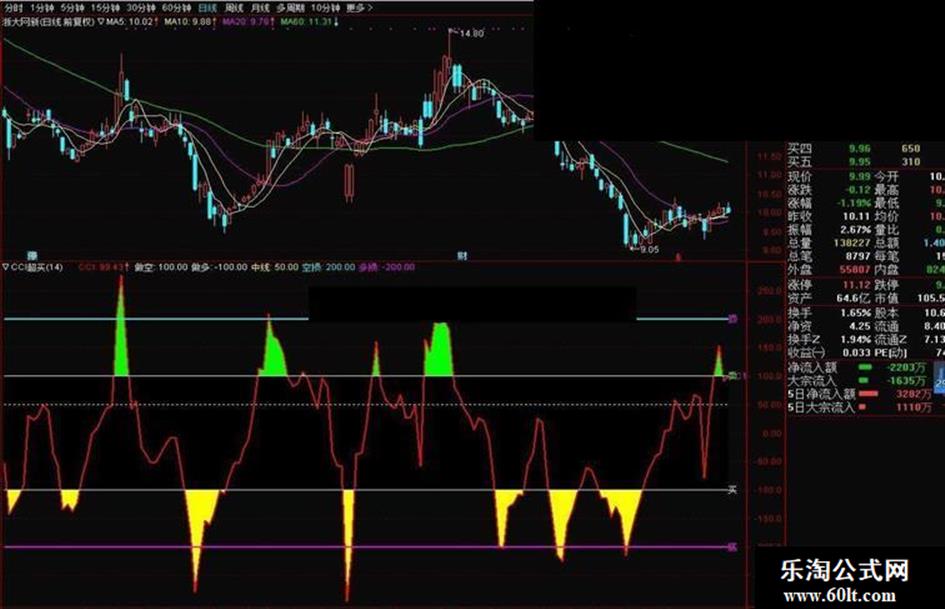
Task: Expand the 更多 more periods menu
Action: [x=360, y=8]
